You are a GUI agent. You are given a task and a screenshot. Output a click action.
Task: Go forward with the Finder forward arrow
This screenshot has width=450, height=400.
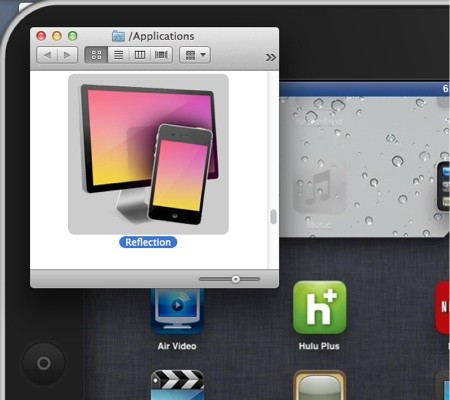click(x=68, y=55)
